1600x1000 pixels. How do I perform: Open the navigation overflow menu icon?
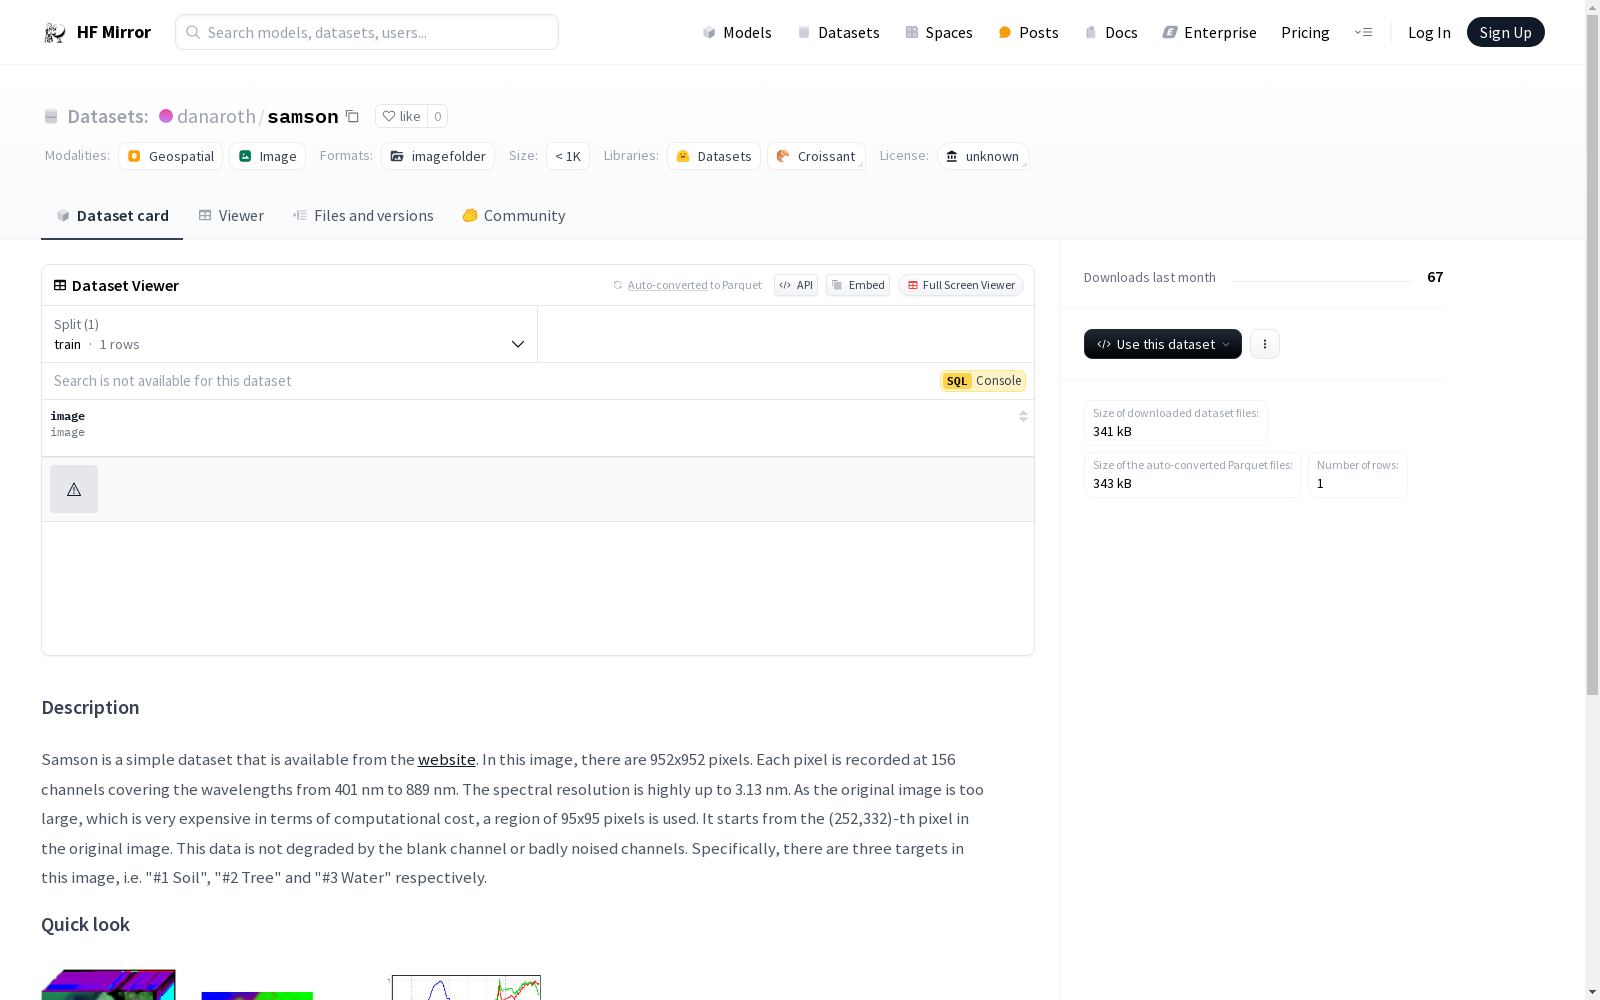1363,32
